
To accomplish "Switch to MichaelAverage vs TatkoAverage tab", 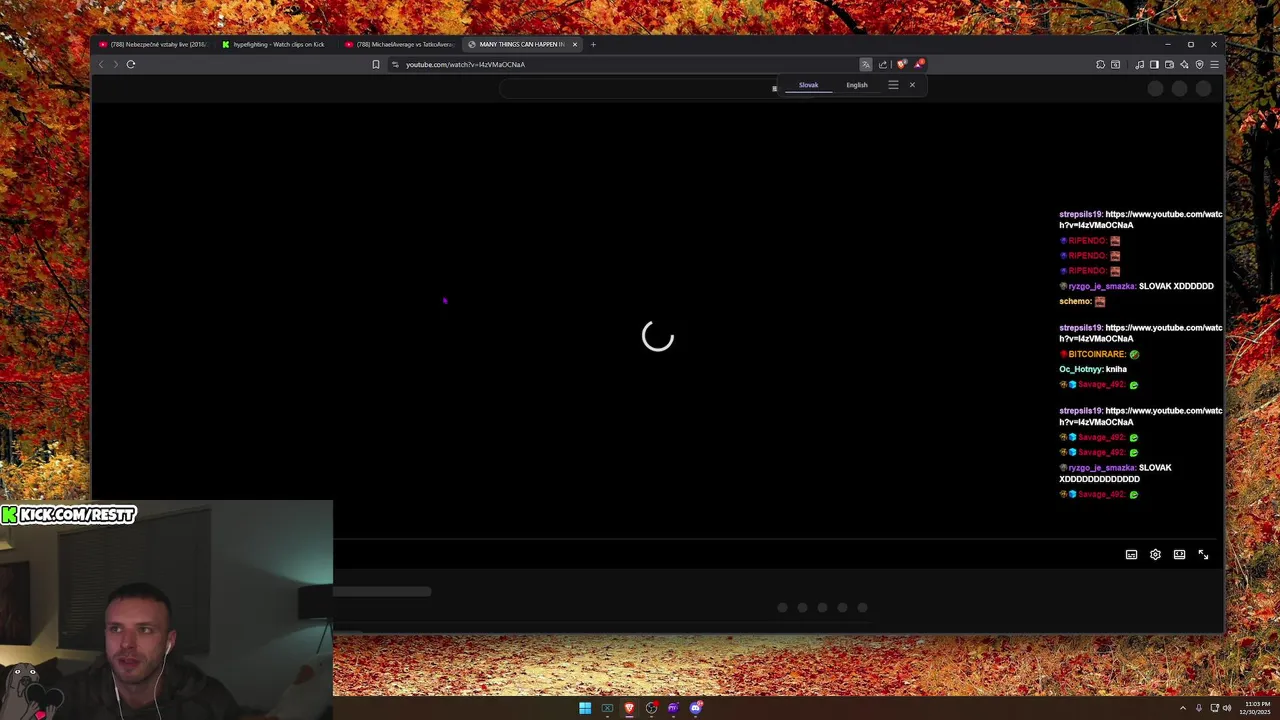I will [x=398, y=44].
